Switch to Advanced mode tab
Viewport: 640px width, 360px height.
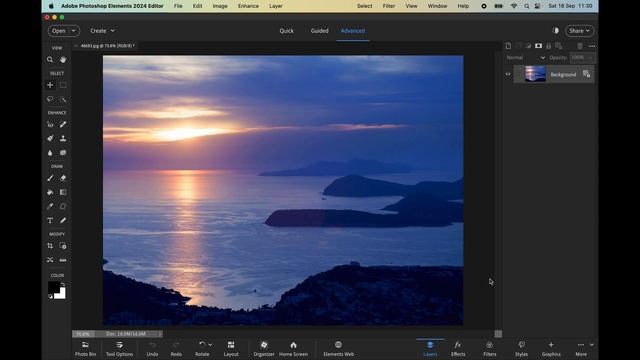[353, 31]
